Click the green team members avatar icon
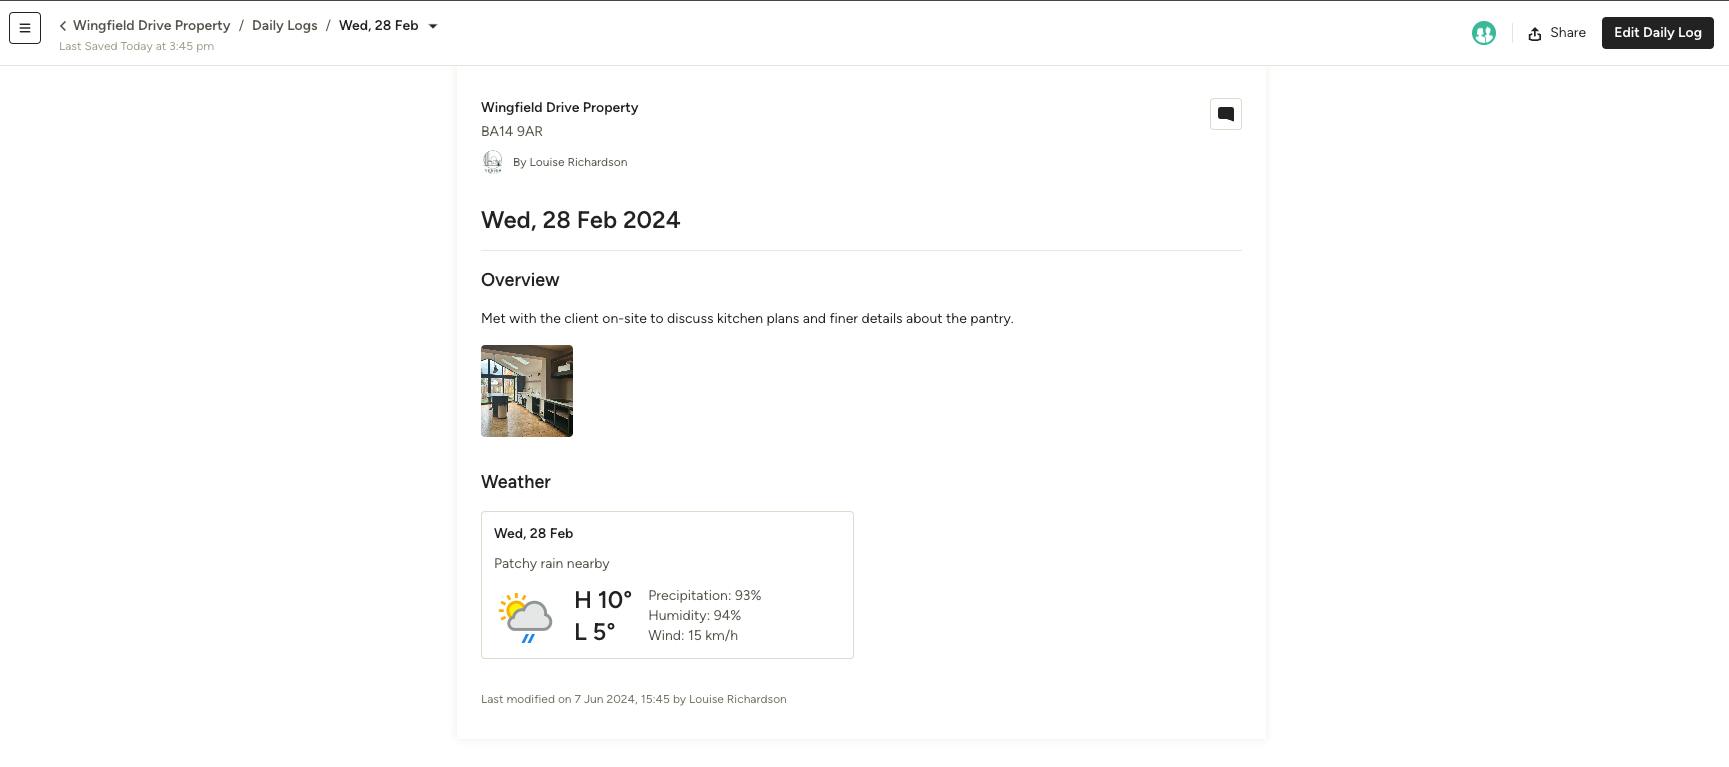 point(1484,33)
